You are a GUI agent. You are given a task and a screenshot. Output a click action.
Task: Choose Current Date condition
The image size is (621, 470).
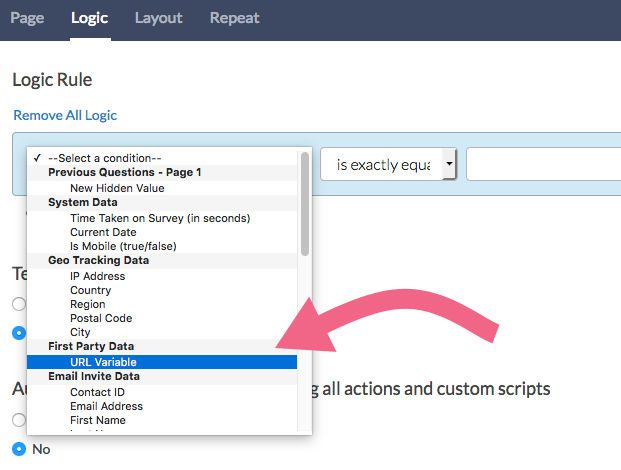click(104, 232)
